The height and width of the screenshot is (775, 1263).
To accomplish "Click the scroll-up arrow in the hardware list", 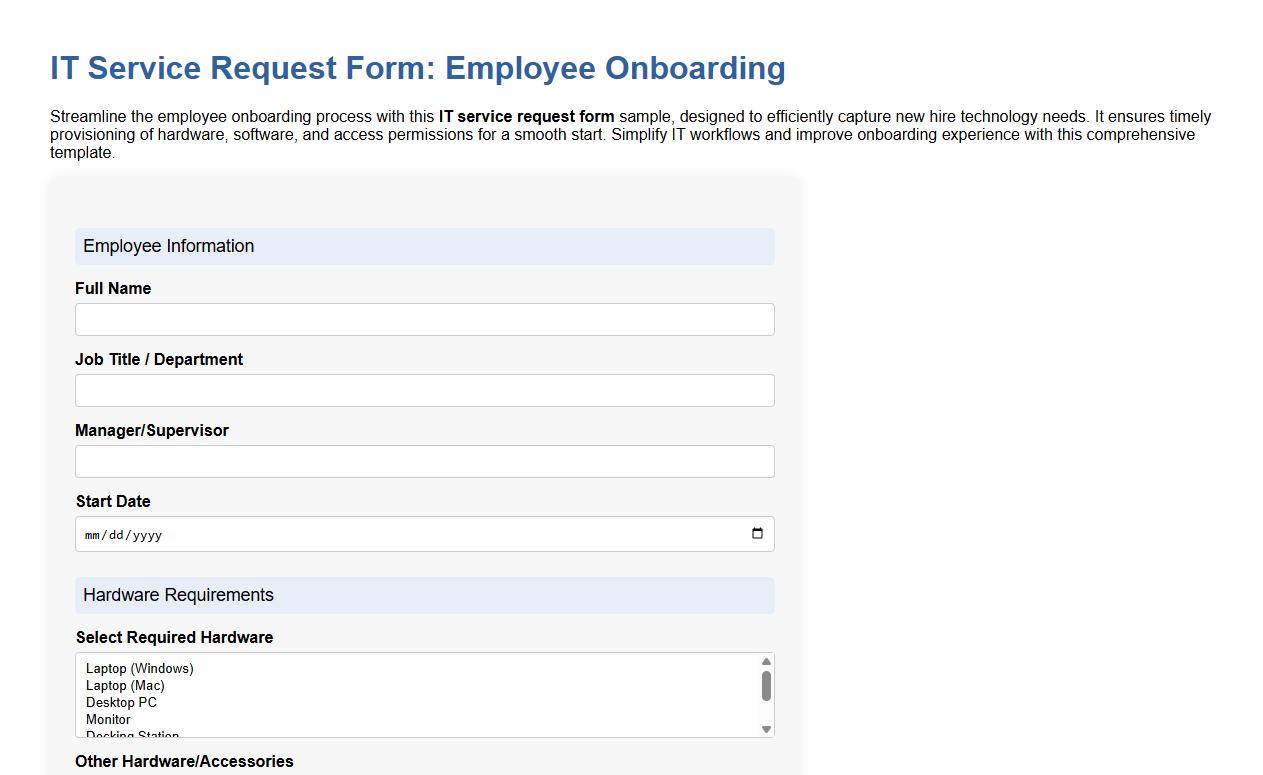I will (765, 662).
